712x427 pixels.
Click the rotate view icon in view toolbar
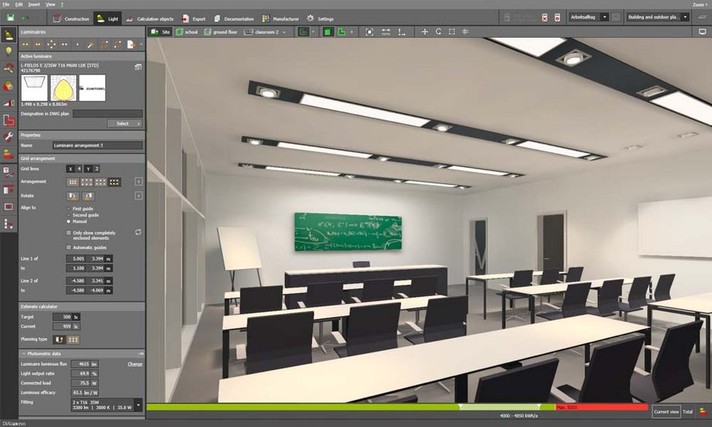click(x=438, y=32)
